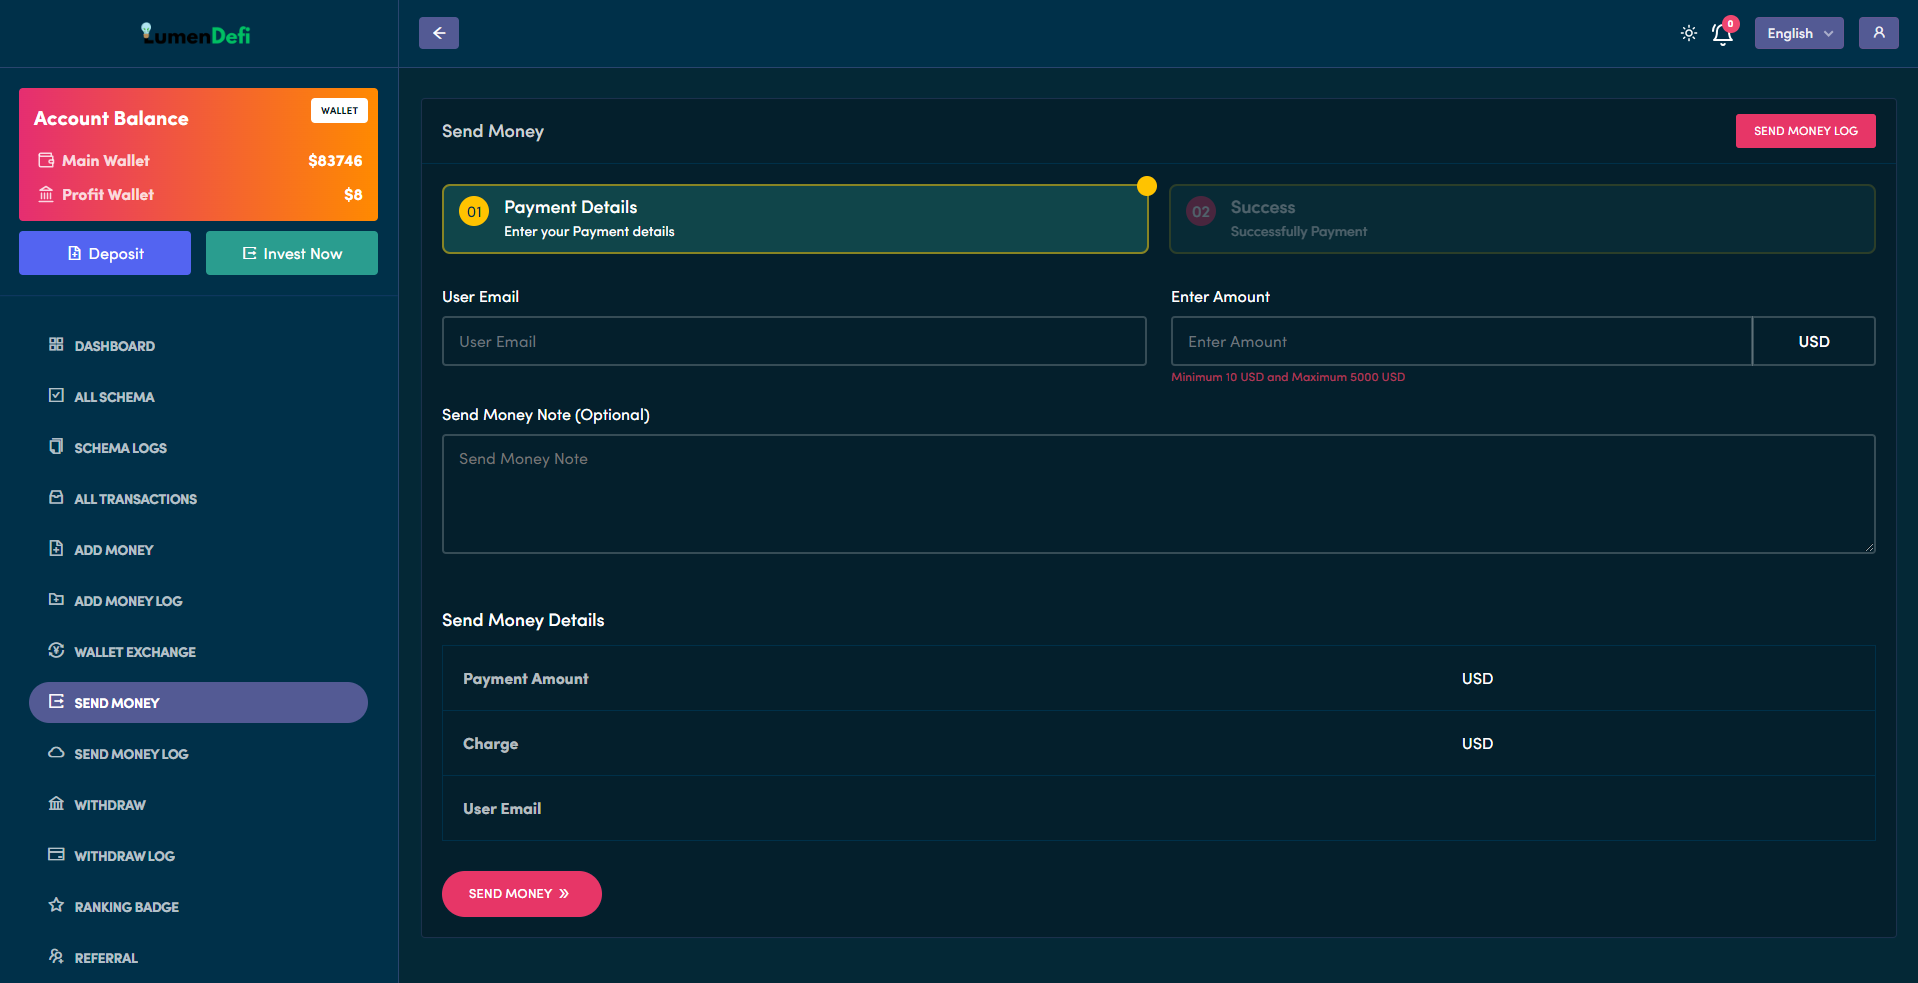Open the Dashboard sidebar icon

(x=57, y=345)
